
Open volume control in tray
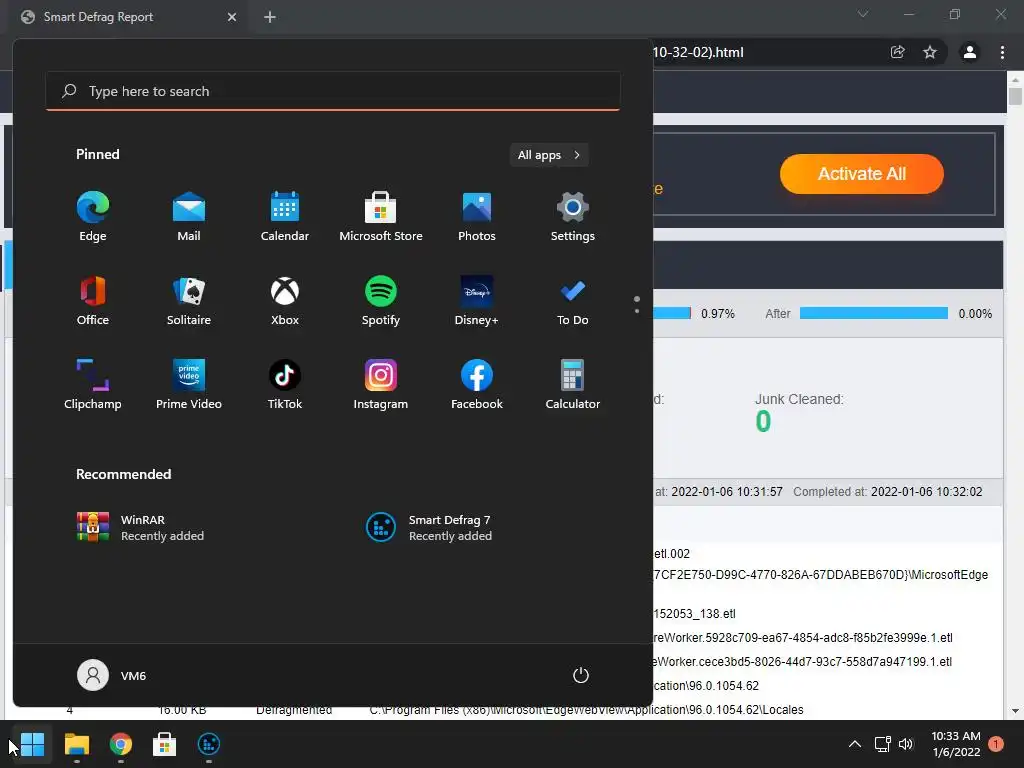(906, 744)
